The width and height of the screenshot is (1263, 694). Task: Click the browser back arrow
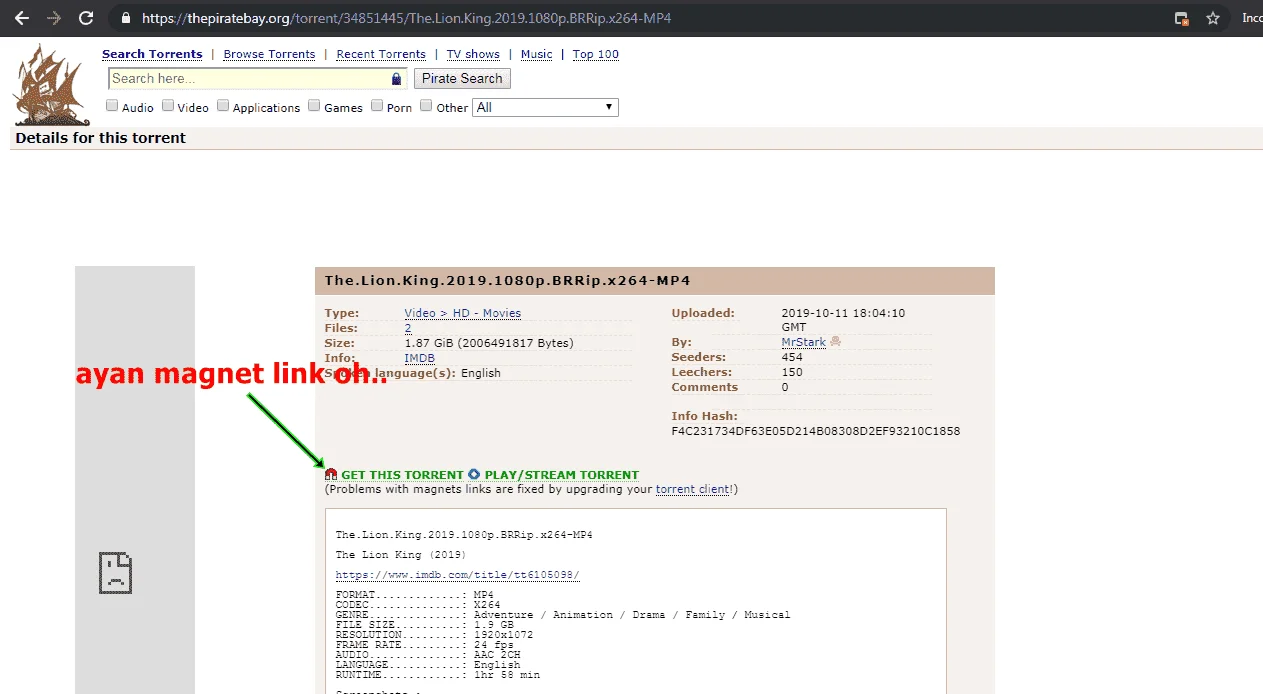[x=22, y=18]
